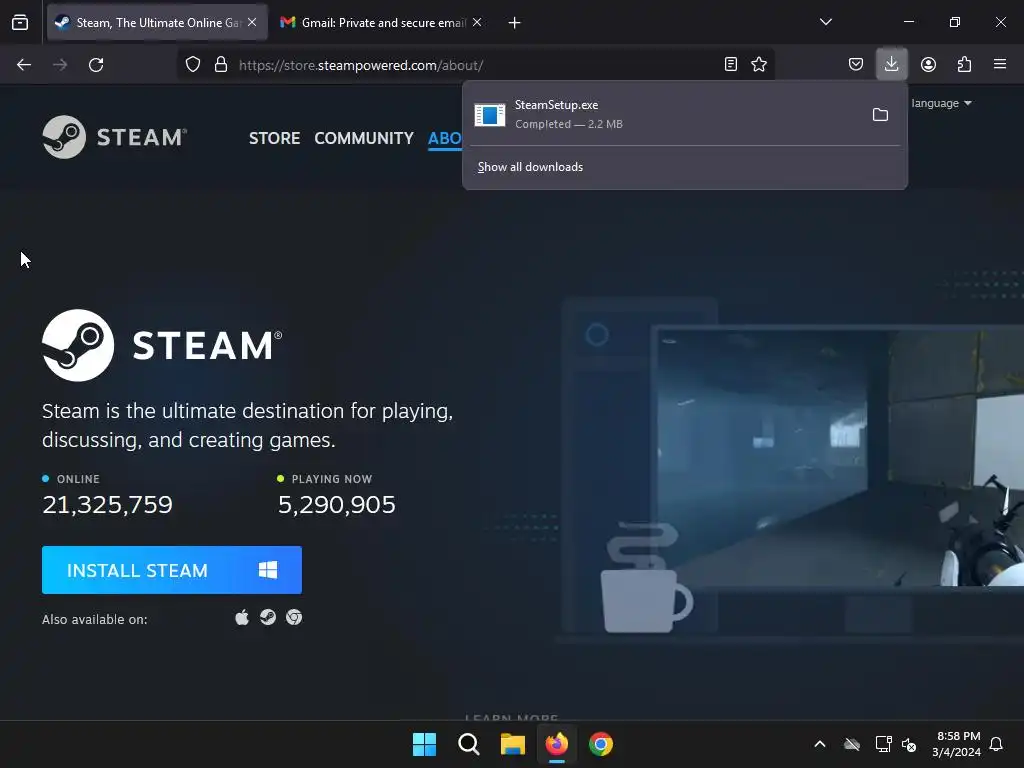Close the Steam tab
The image size is (1024, 768).
(252, 22)
